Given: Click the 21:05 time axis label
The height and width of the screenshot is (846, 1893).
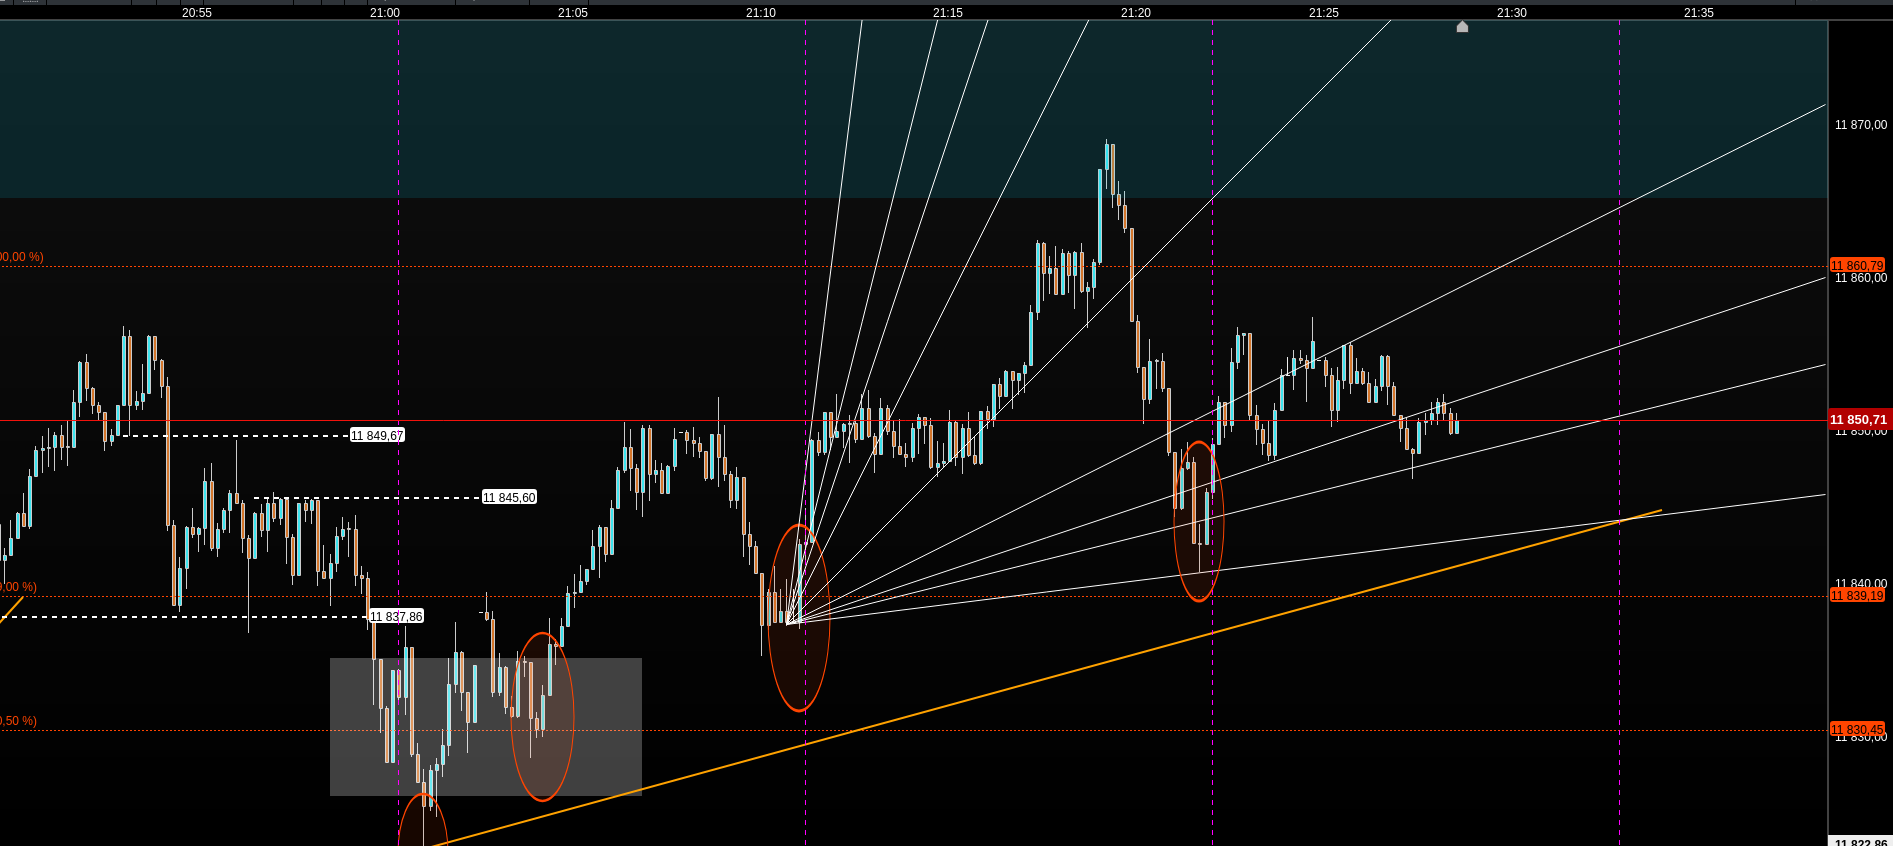Looking at the screenshot, I should click(x=573, y=13).
